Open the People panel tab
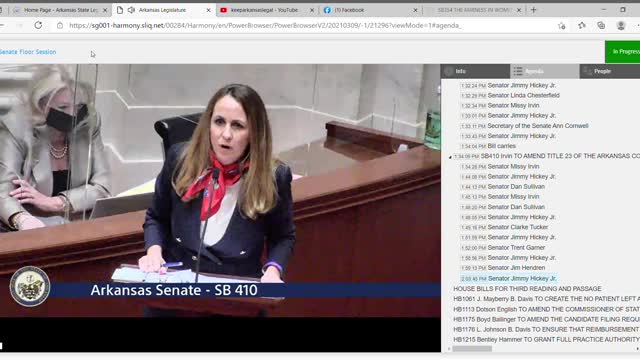 [x=610, y=71]
